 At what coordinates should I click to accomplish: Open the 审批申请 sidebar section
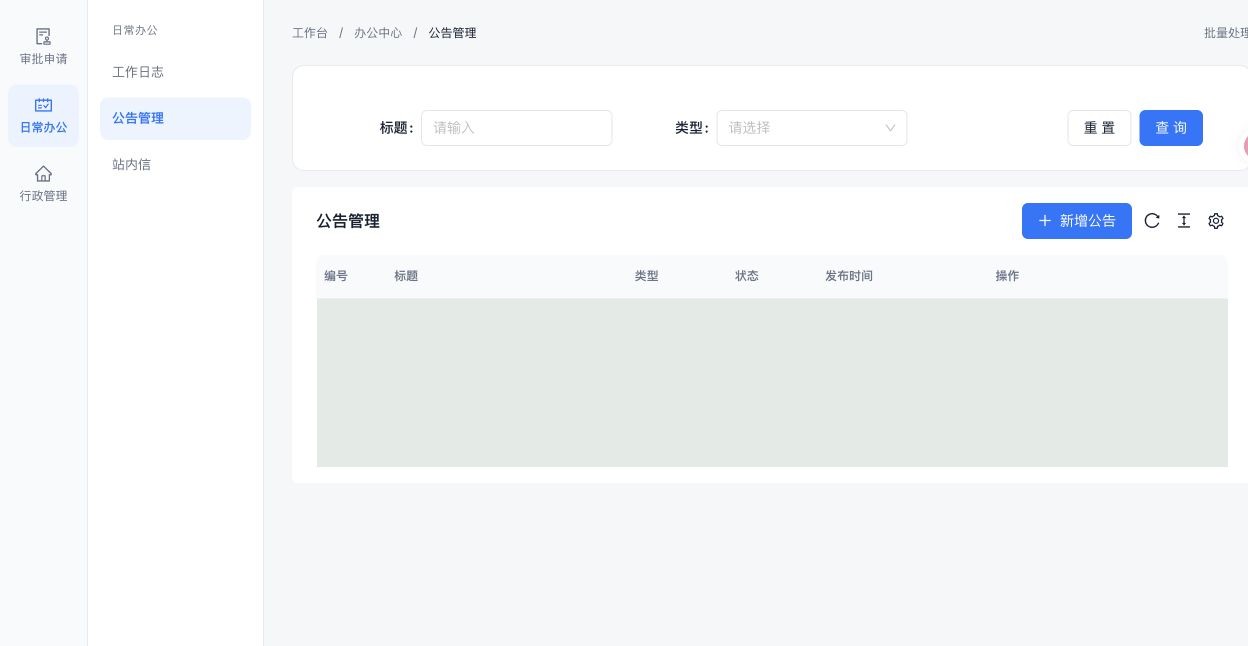click(43, 47)
